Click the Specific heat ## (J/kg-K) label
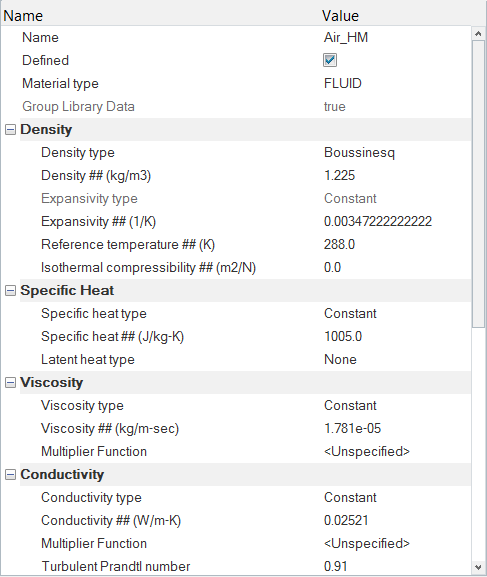The width and height of the screenshot is (487, 577). pyautogui.click(x=112, y=337)
